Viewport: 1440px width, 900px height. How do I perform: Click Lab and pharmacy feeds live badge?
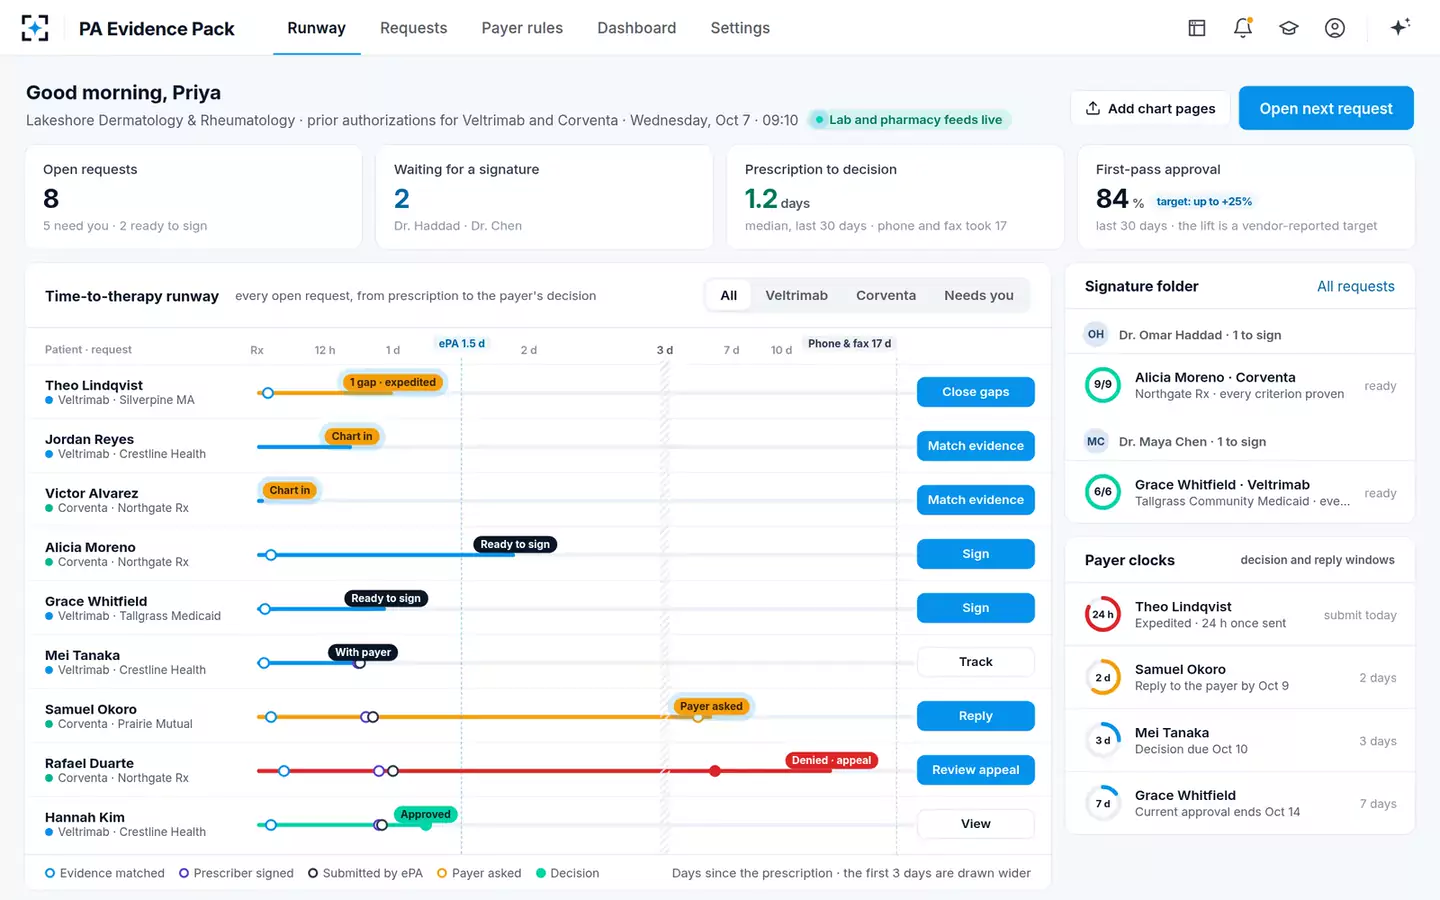pos(908,120)
